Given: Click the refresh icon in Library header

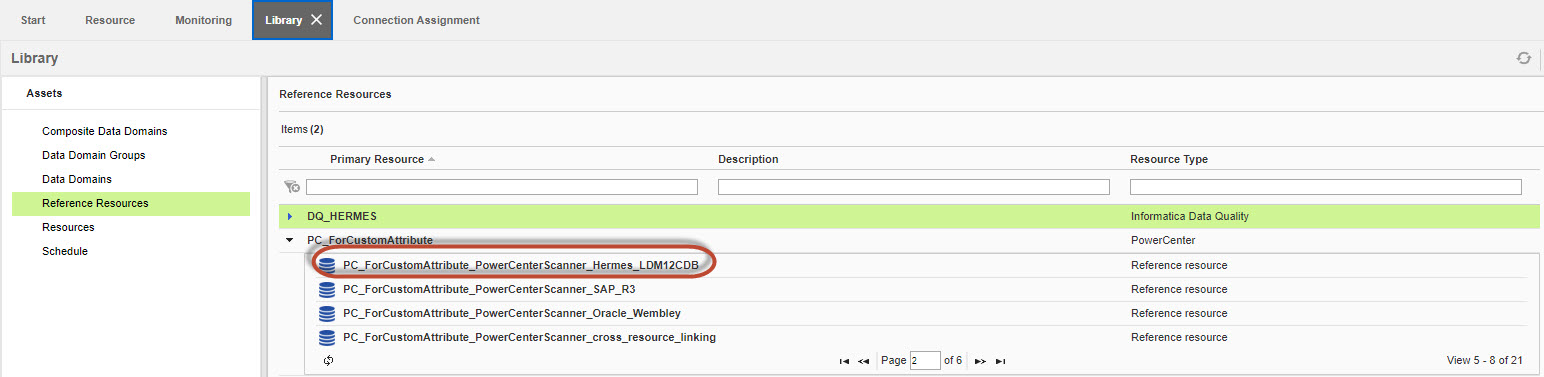Looking at the screenshot, I should tap(1523, 58).
